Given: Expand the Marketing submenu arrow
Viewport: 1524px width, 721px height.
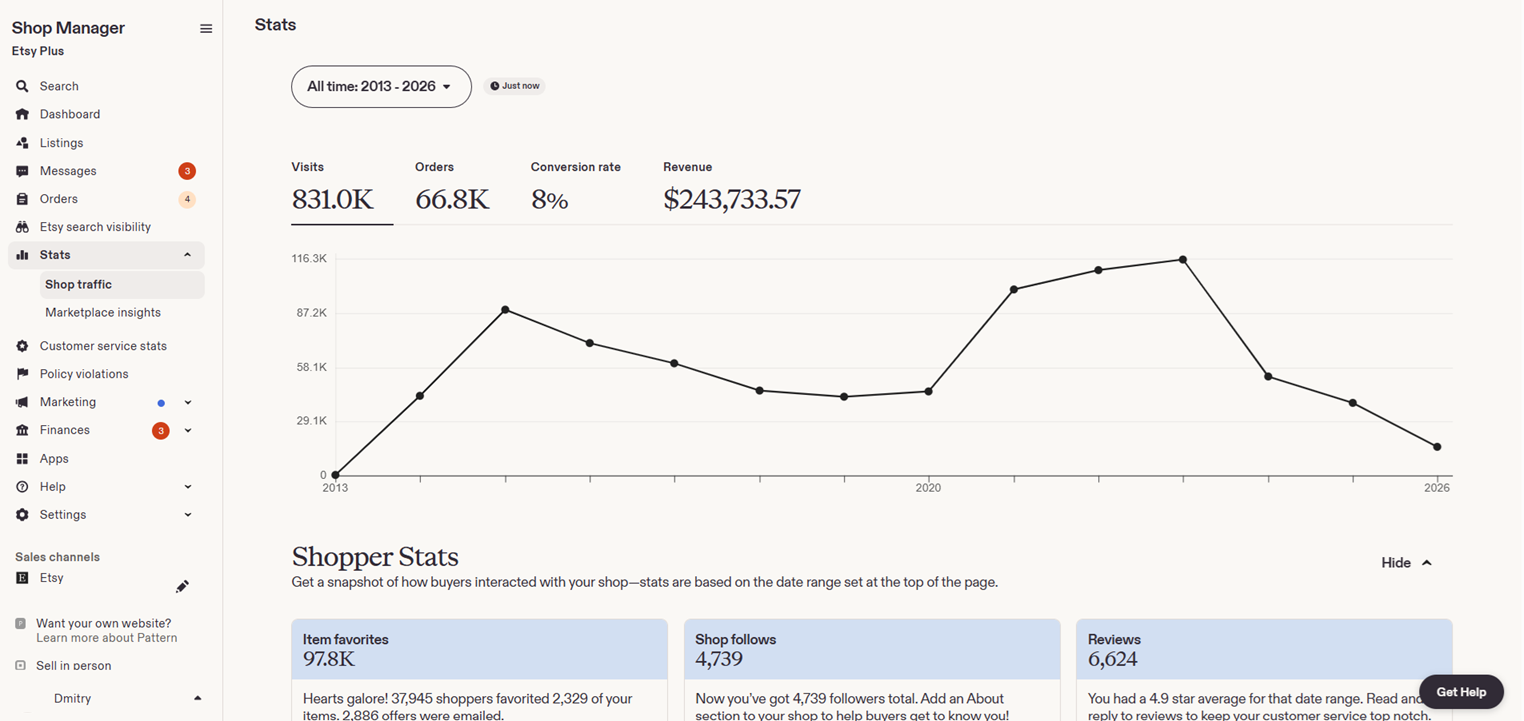Looking at the screenshot, I should pyautogui.click(x=187, y=403).
